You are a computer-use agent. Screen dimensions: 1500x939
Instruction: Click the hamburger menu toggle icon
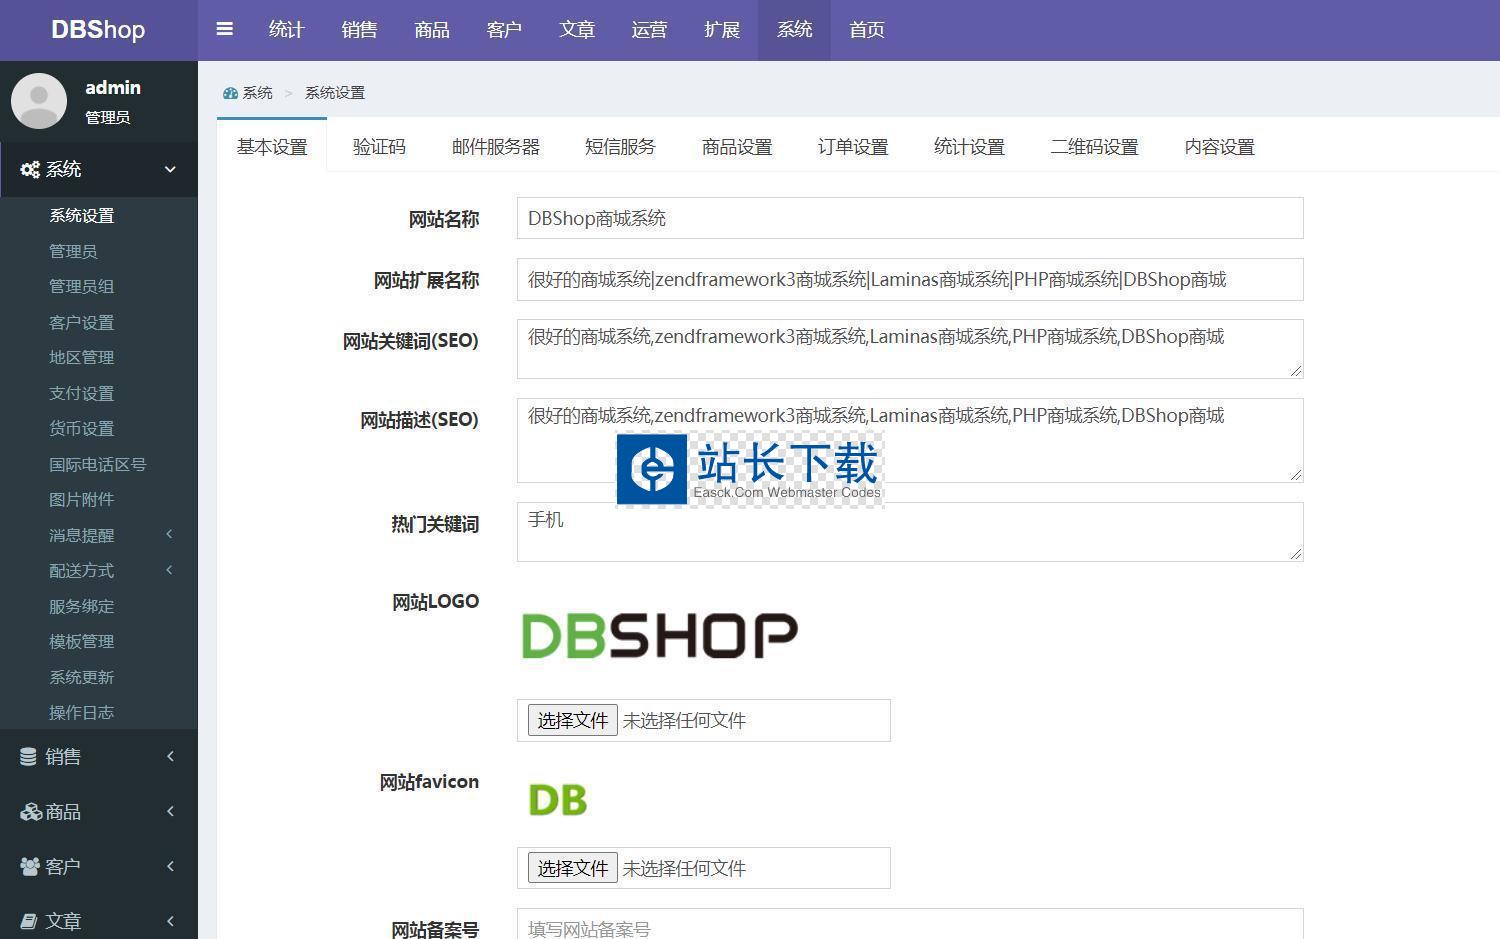point(224,29)
